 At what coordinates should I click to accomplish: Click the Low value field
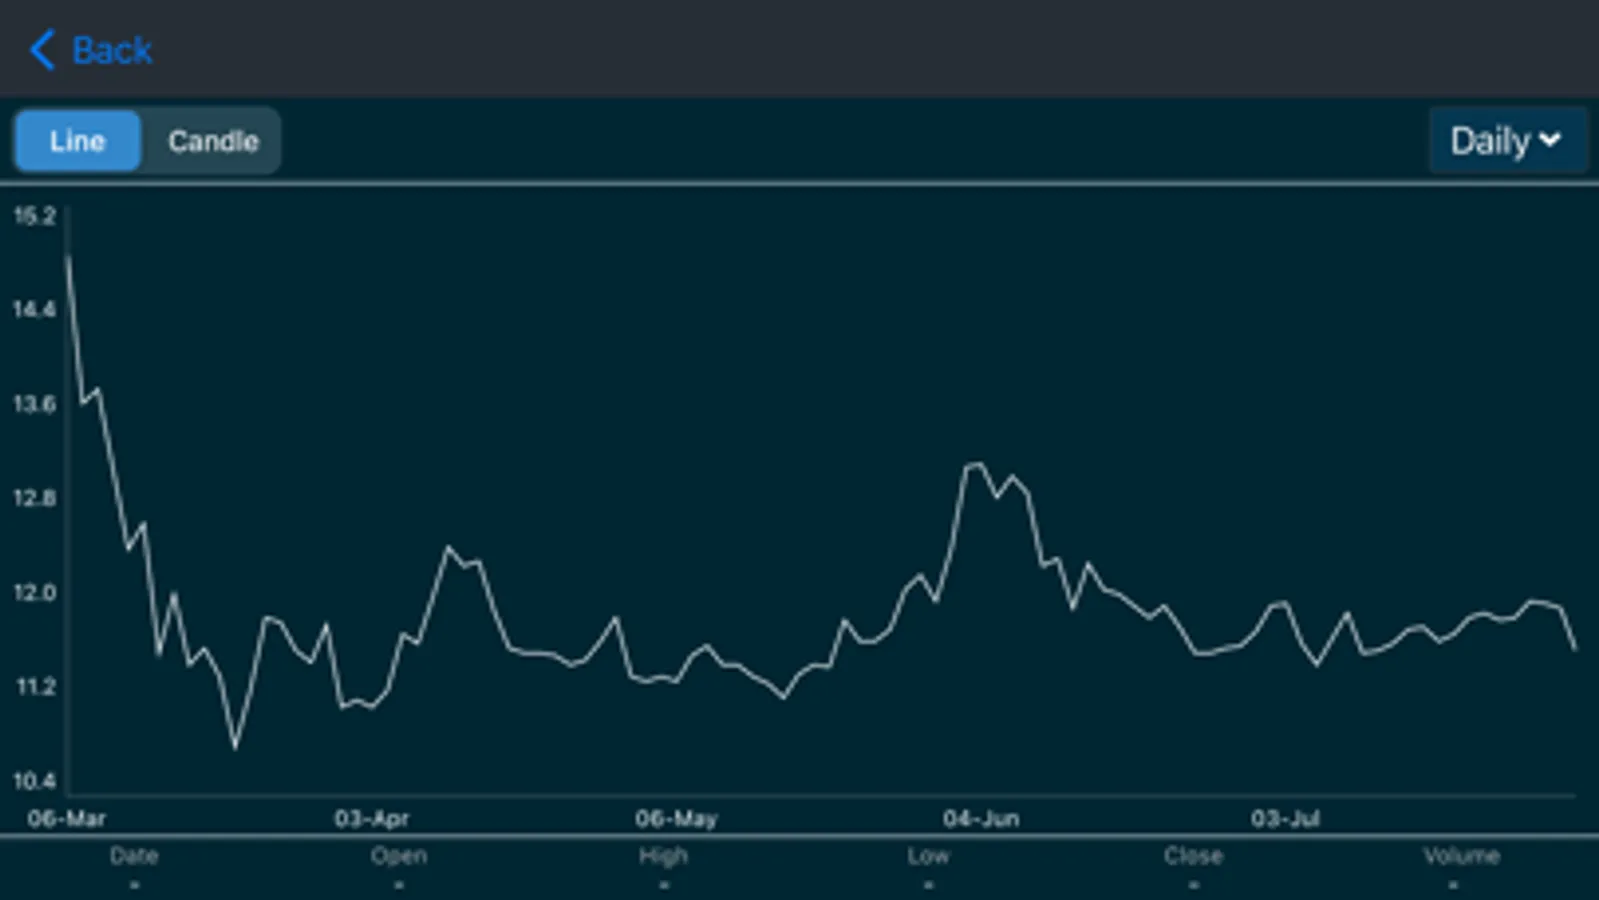coord(928,867)
